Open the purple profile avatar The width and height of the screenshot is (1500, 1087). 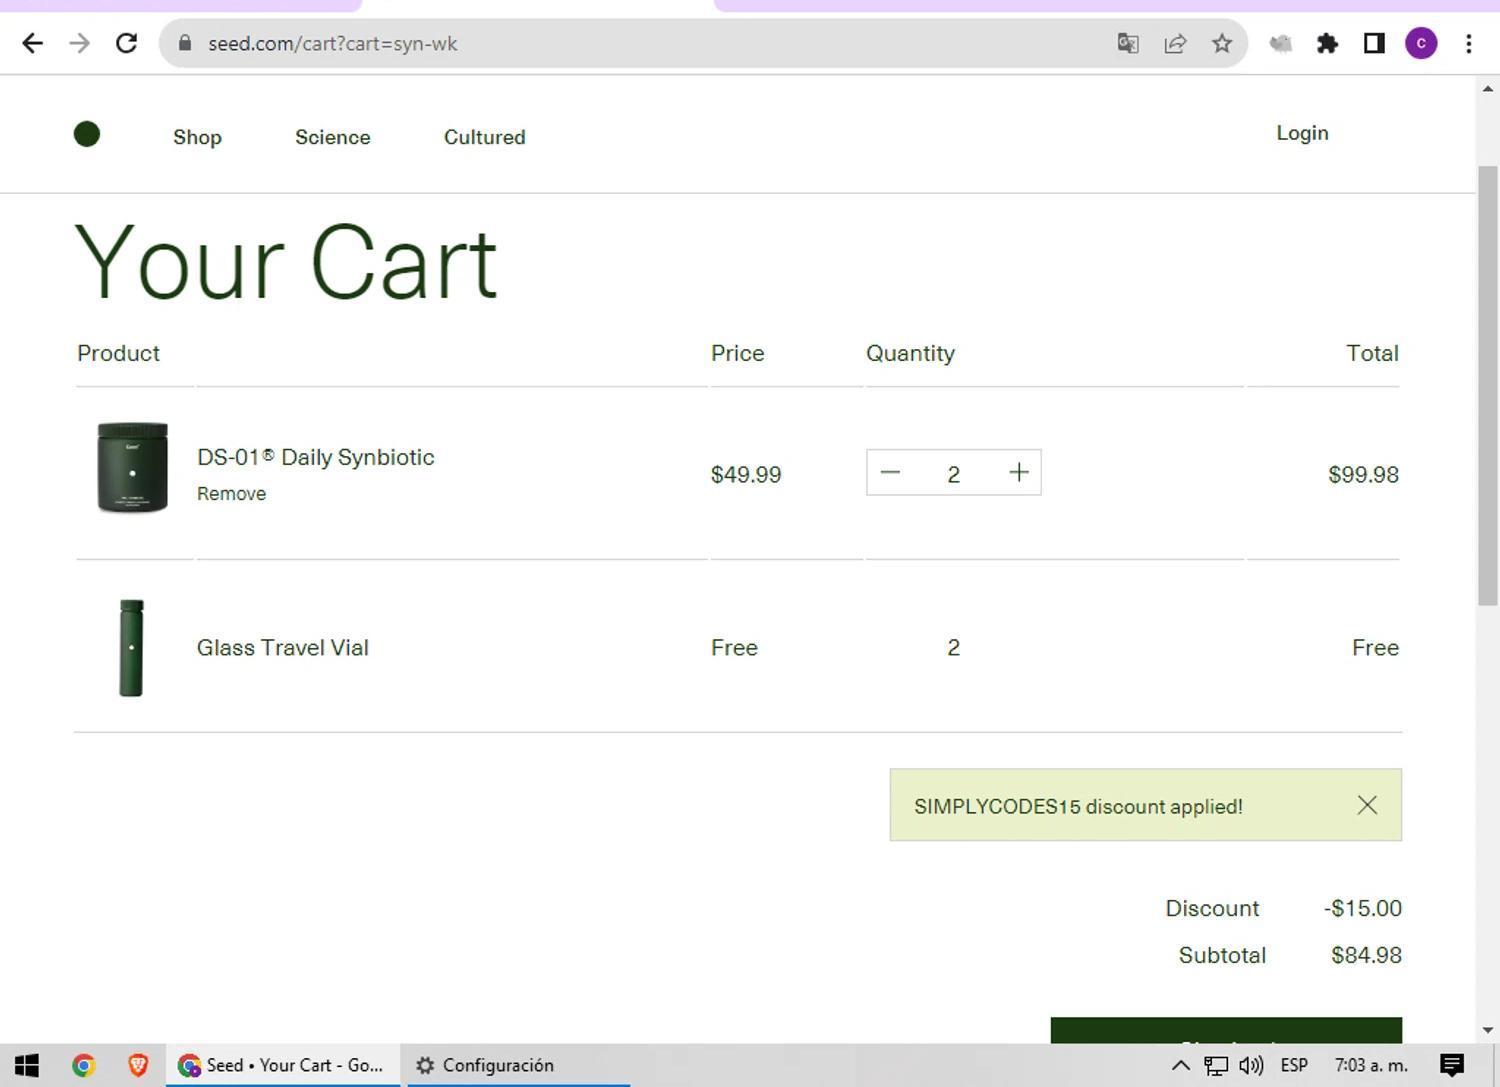pos(1421,43)
